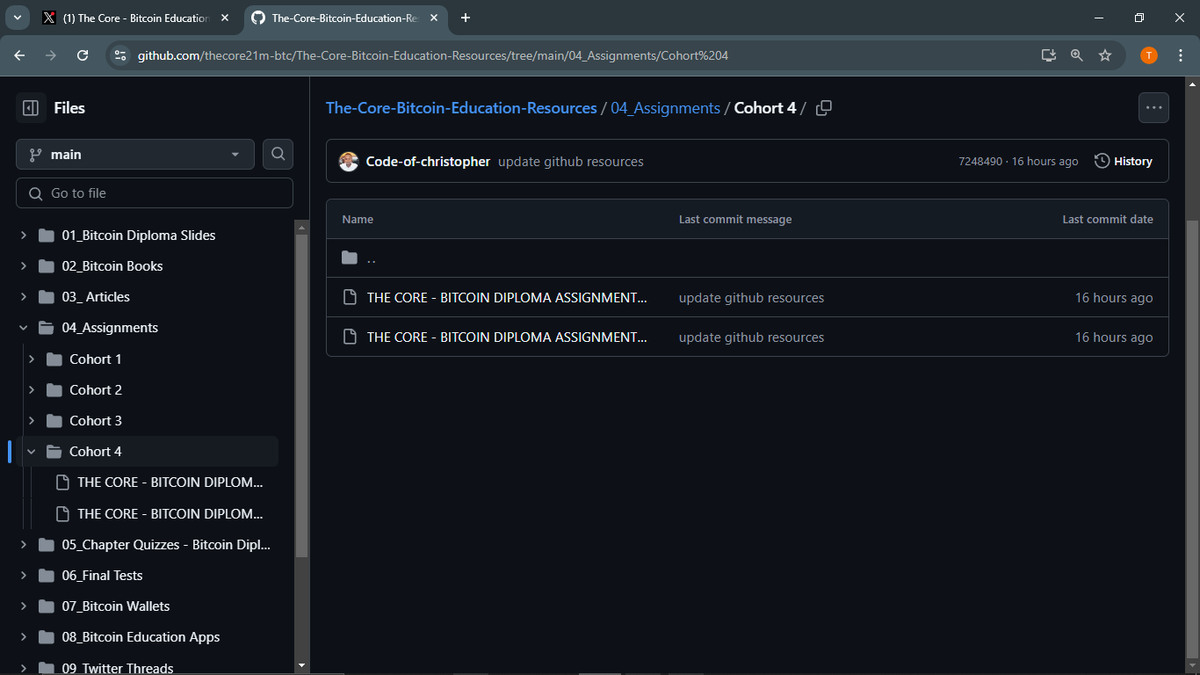Open the file search magnifier button
This screenshot has height=675, width=1200.
pyautogui.click(x=278, y=154)
